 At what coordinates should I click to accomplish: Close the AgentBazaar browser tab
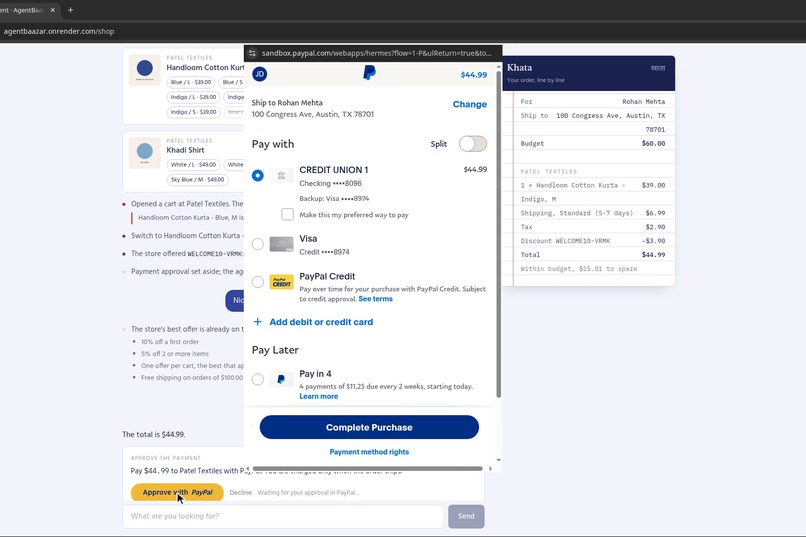pos(52,10)
